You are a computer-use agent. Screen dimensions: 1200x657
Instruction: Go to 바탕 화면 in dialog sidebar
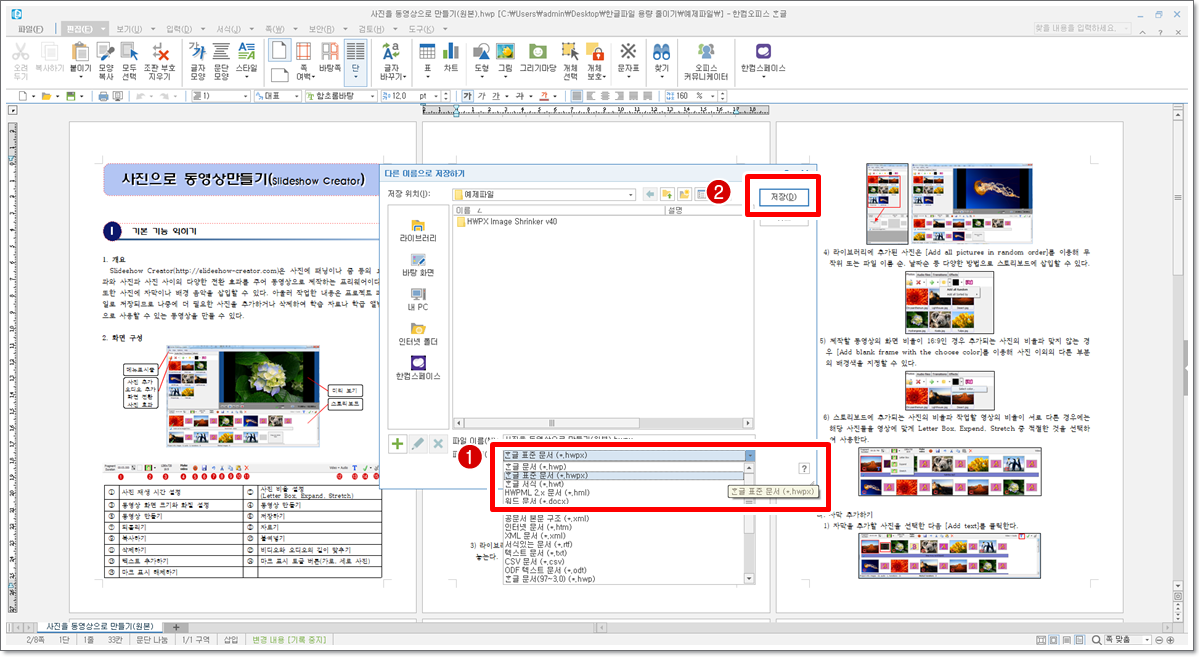pyautogui.click(x=418, y=265)
